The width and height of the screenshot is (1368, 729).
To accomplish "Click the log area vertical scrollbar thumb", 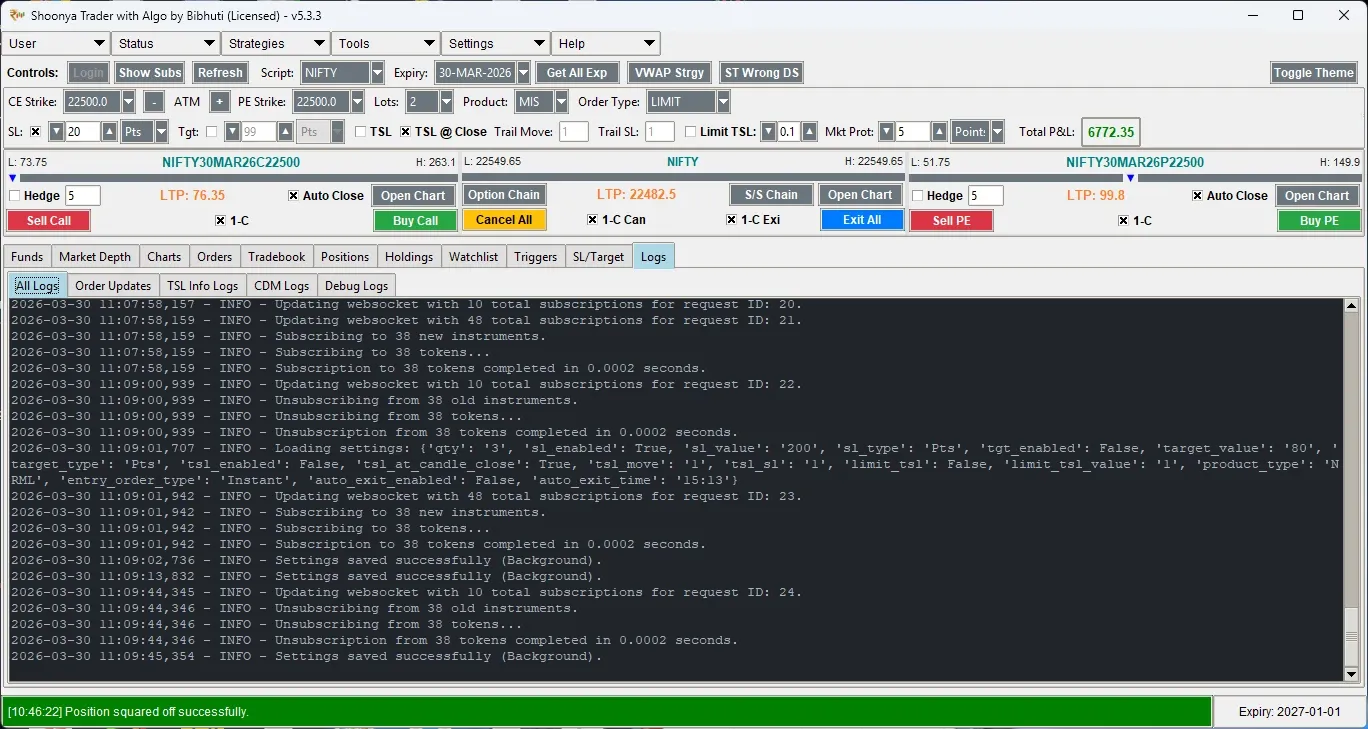I will (x=1351, y=636).
